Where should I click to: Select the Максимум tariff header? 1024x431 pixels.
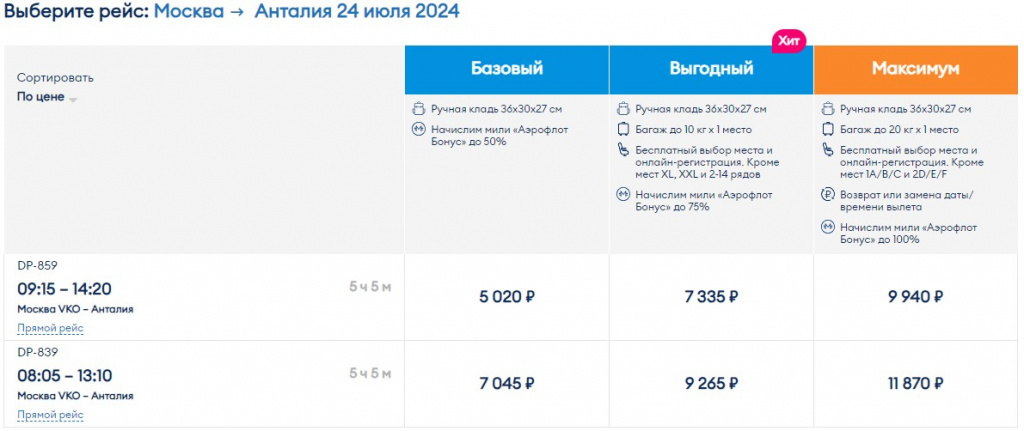[x=916, y=69]
